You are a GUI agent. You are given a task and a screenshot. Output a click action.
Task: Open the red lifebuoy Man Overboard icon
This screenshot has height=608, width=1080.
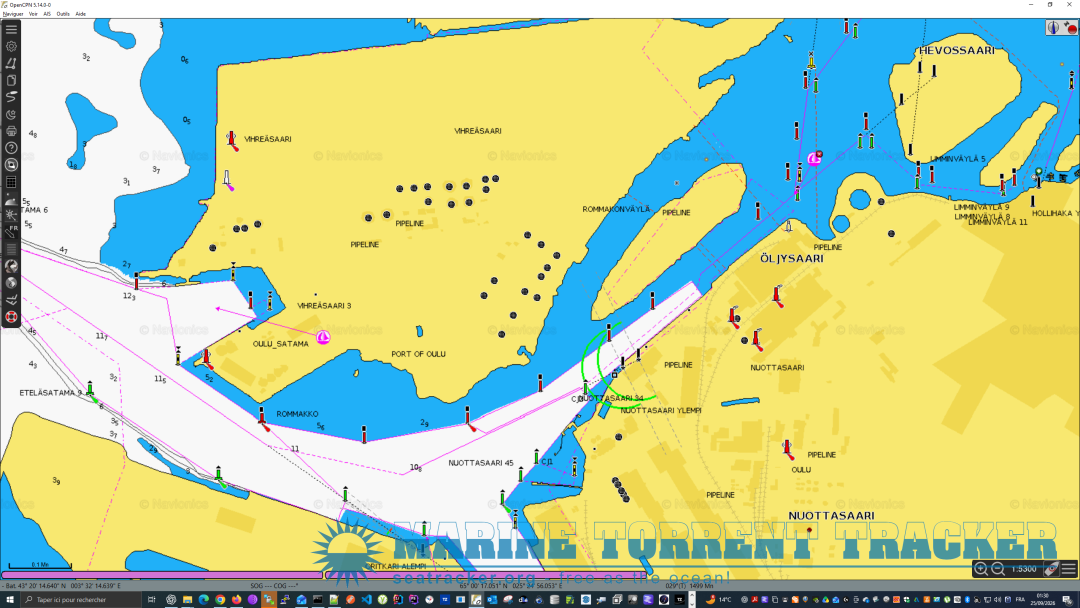coord(11,317)
